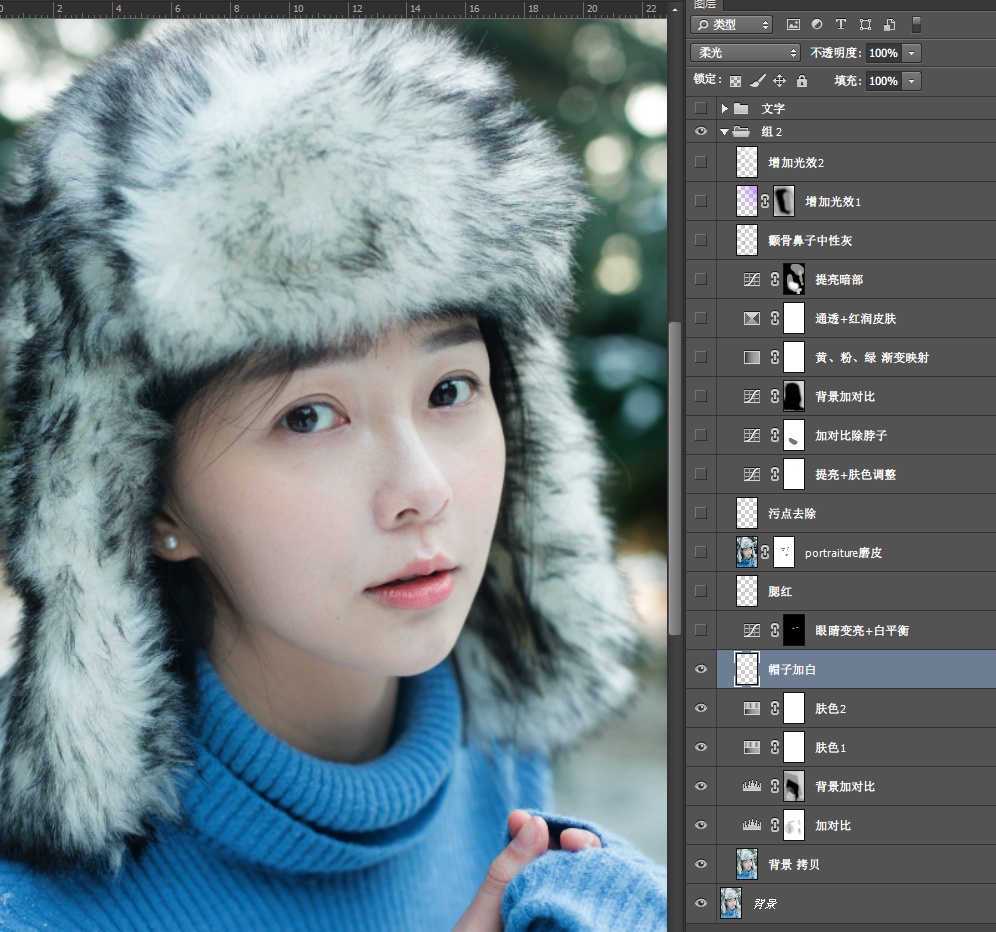This screenshot has height=932, width=996.
Task: Show the 颧骨鼻子中性灰 layer
Action: (x=701, y=240)
